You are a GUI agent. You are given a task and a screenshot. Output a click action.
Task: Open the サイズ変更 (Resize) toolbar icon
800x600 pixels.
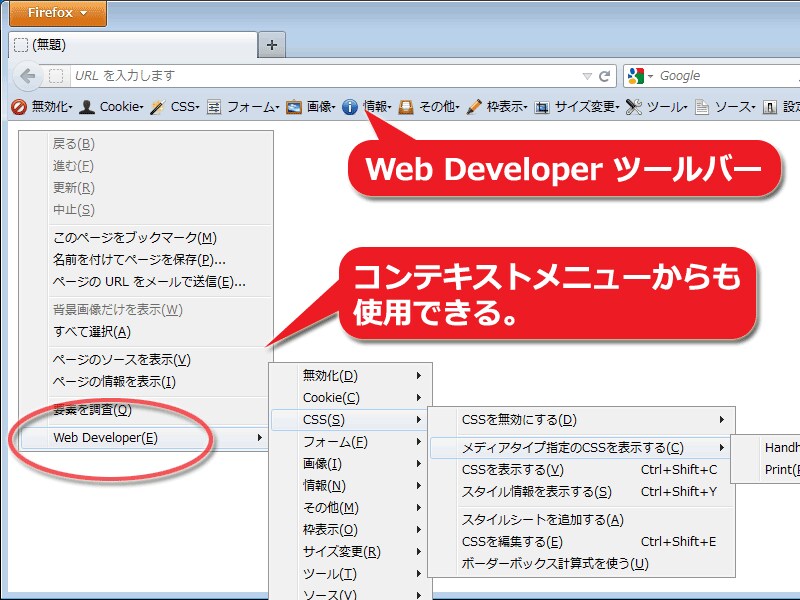pyautogui.click(x=542, y=106)
